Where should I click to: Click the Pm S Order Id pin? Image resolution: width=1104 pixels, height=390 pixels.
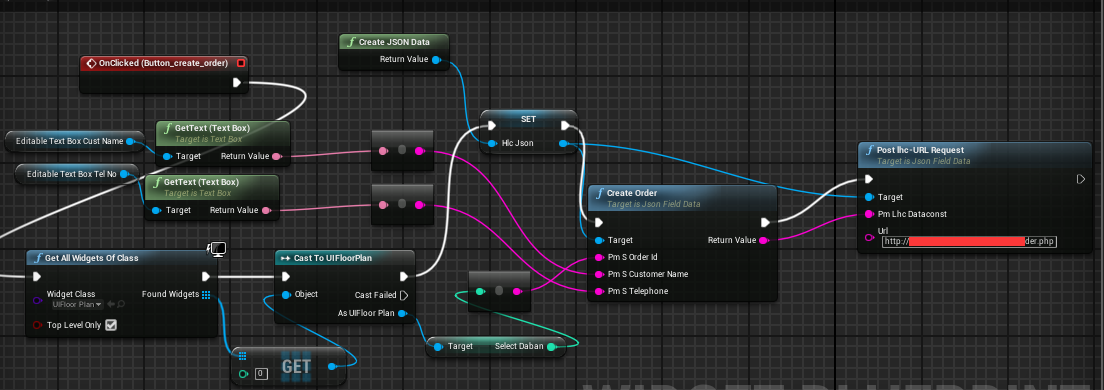[599, 257]
